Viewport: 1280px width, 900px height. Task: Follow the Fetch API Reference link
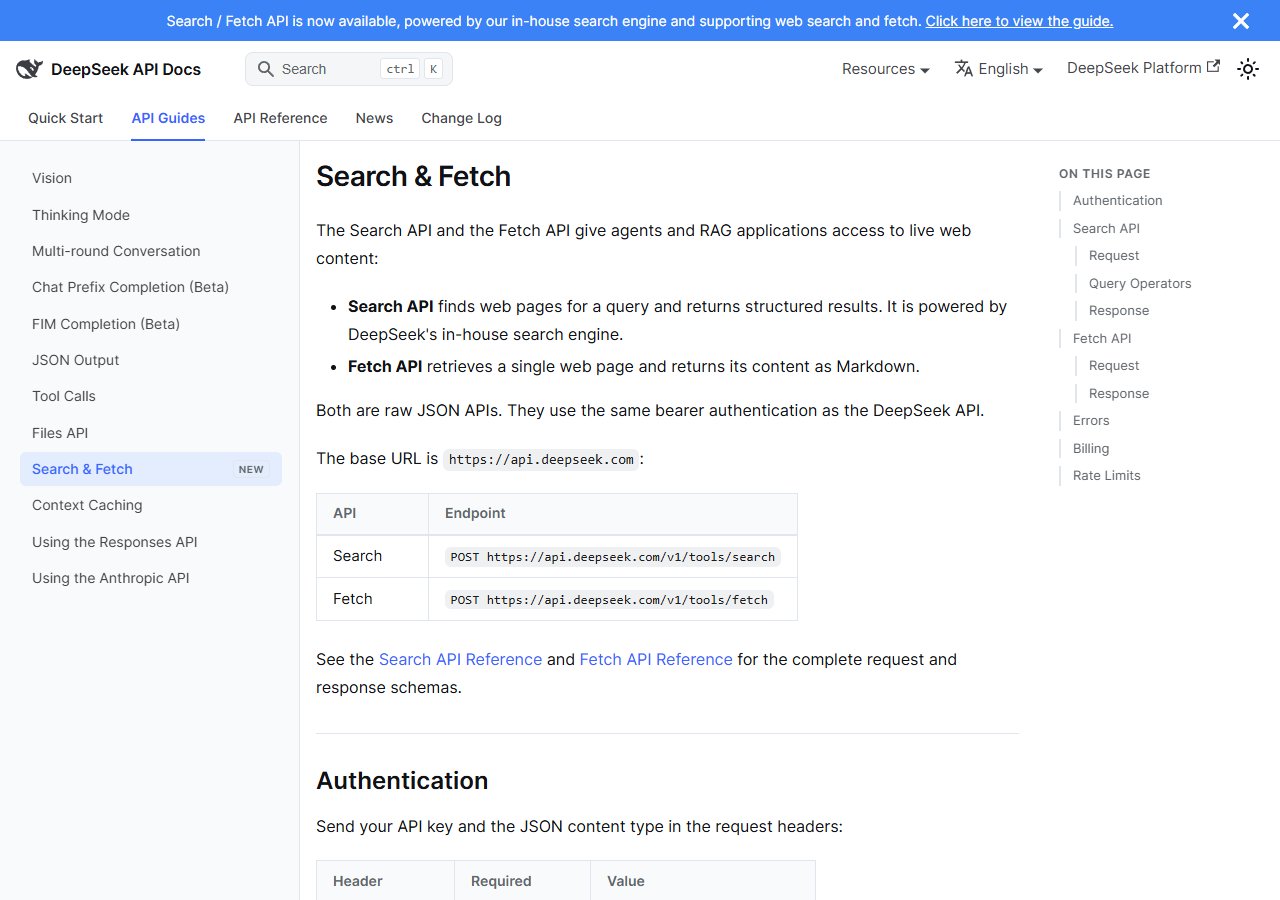click(656, 659)
